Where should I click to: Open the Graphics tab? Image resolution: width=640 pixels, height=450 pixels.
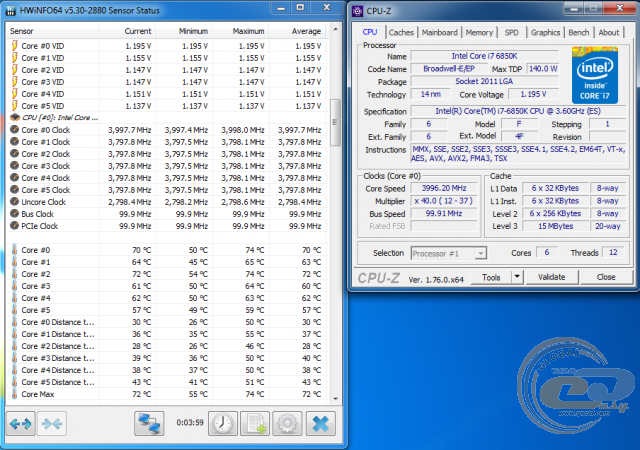click(x=545, y=32)
